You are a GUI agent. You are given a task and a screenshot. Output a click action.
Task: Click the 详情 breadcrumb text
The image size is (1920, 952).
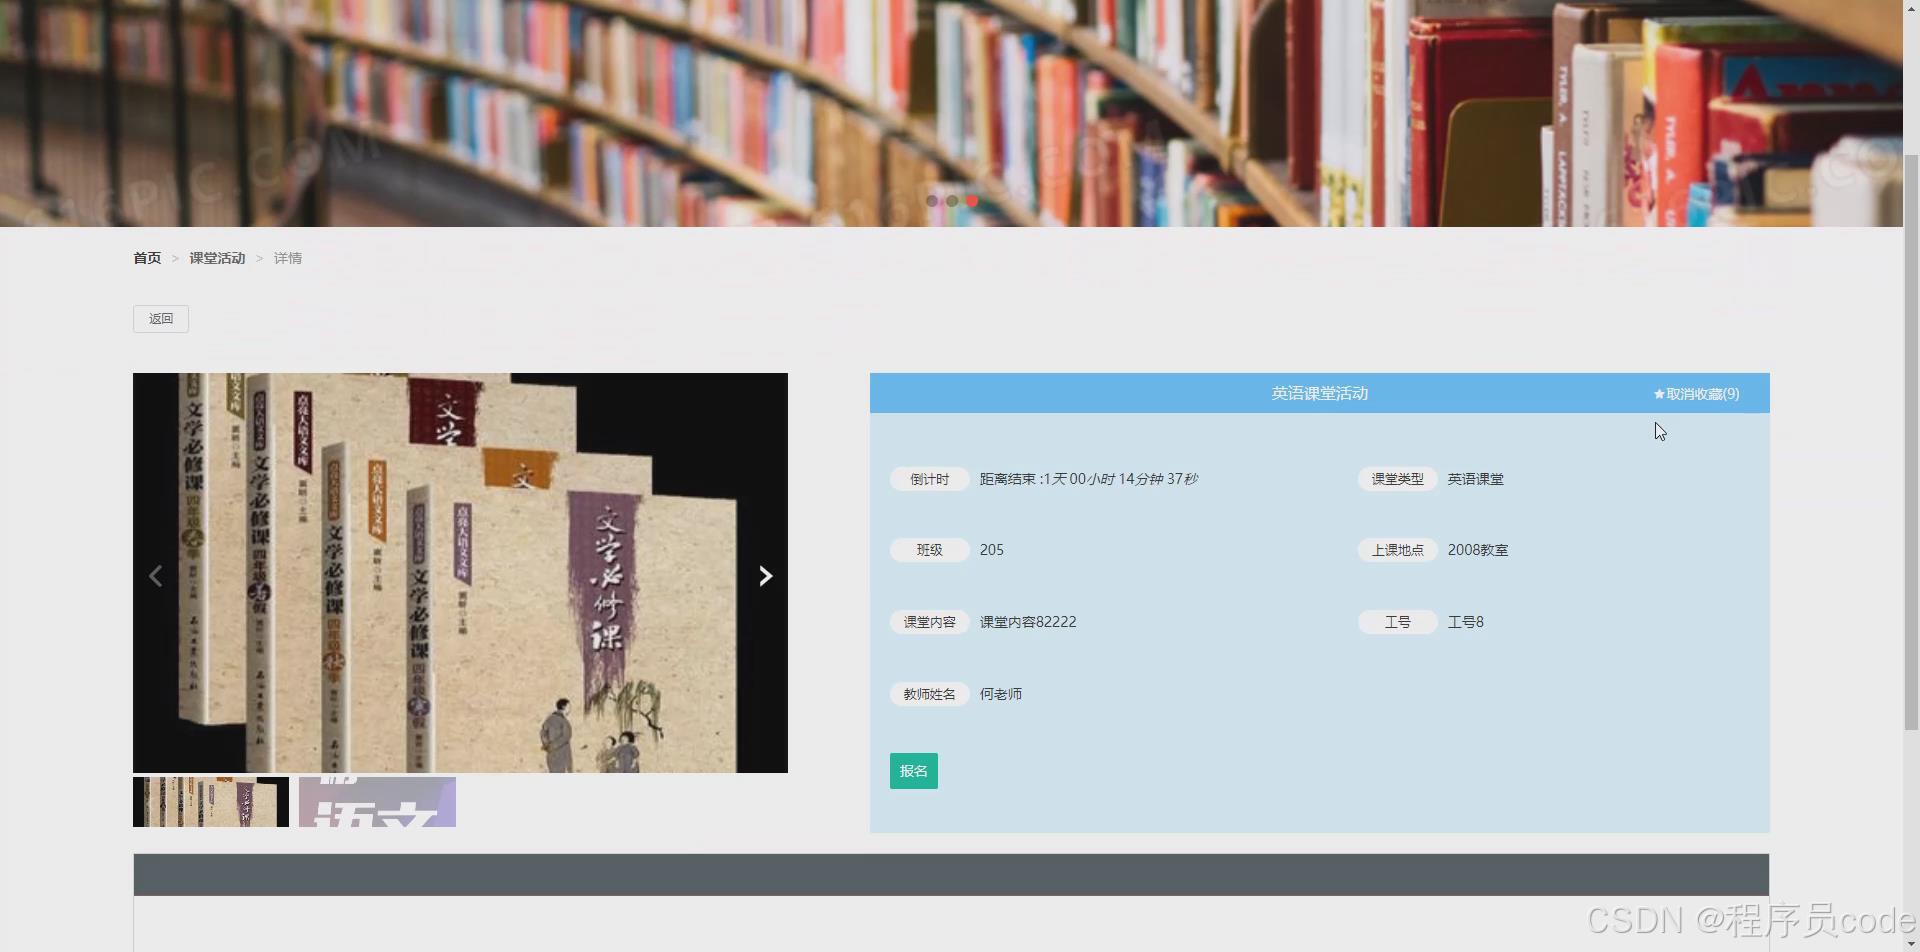[288, 258]
